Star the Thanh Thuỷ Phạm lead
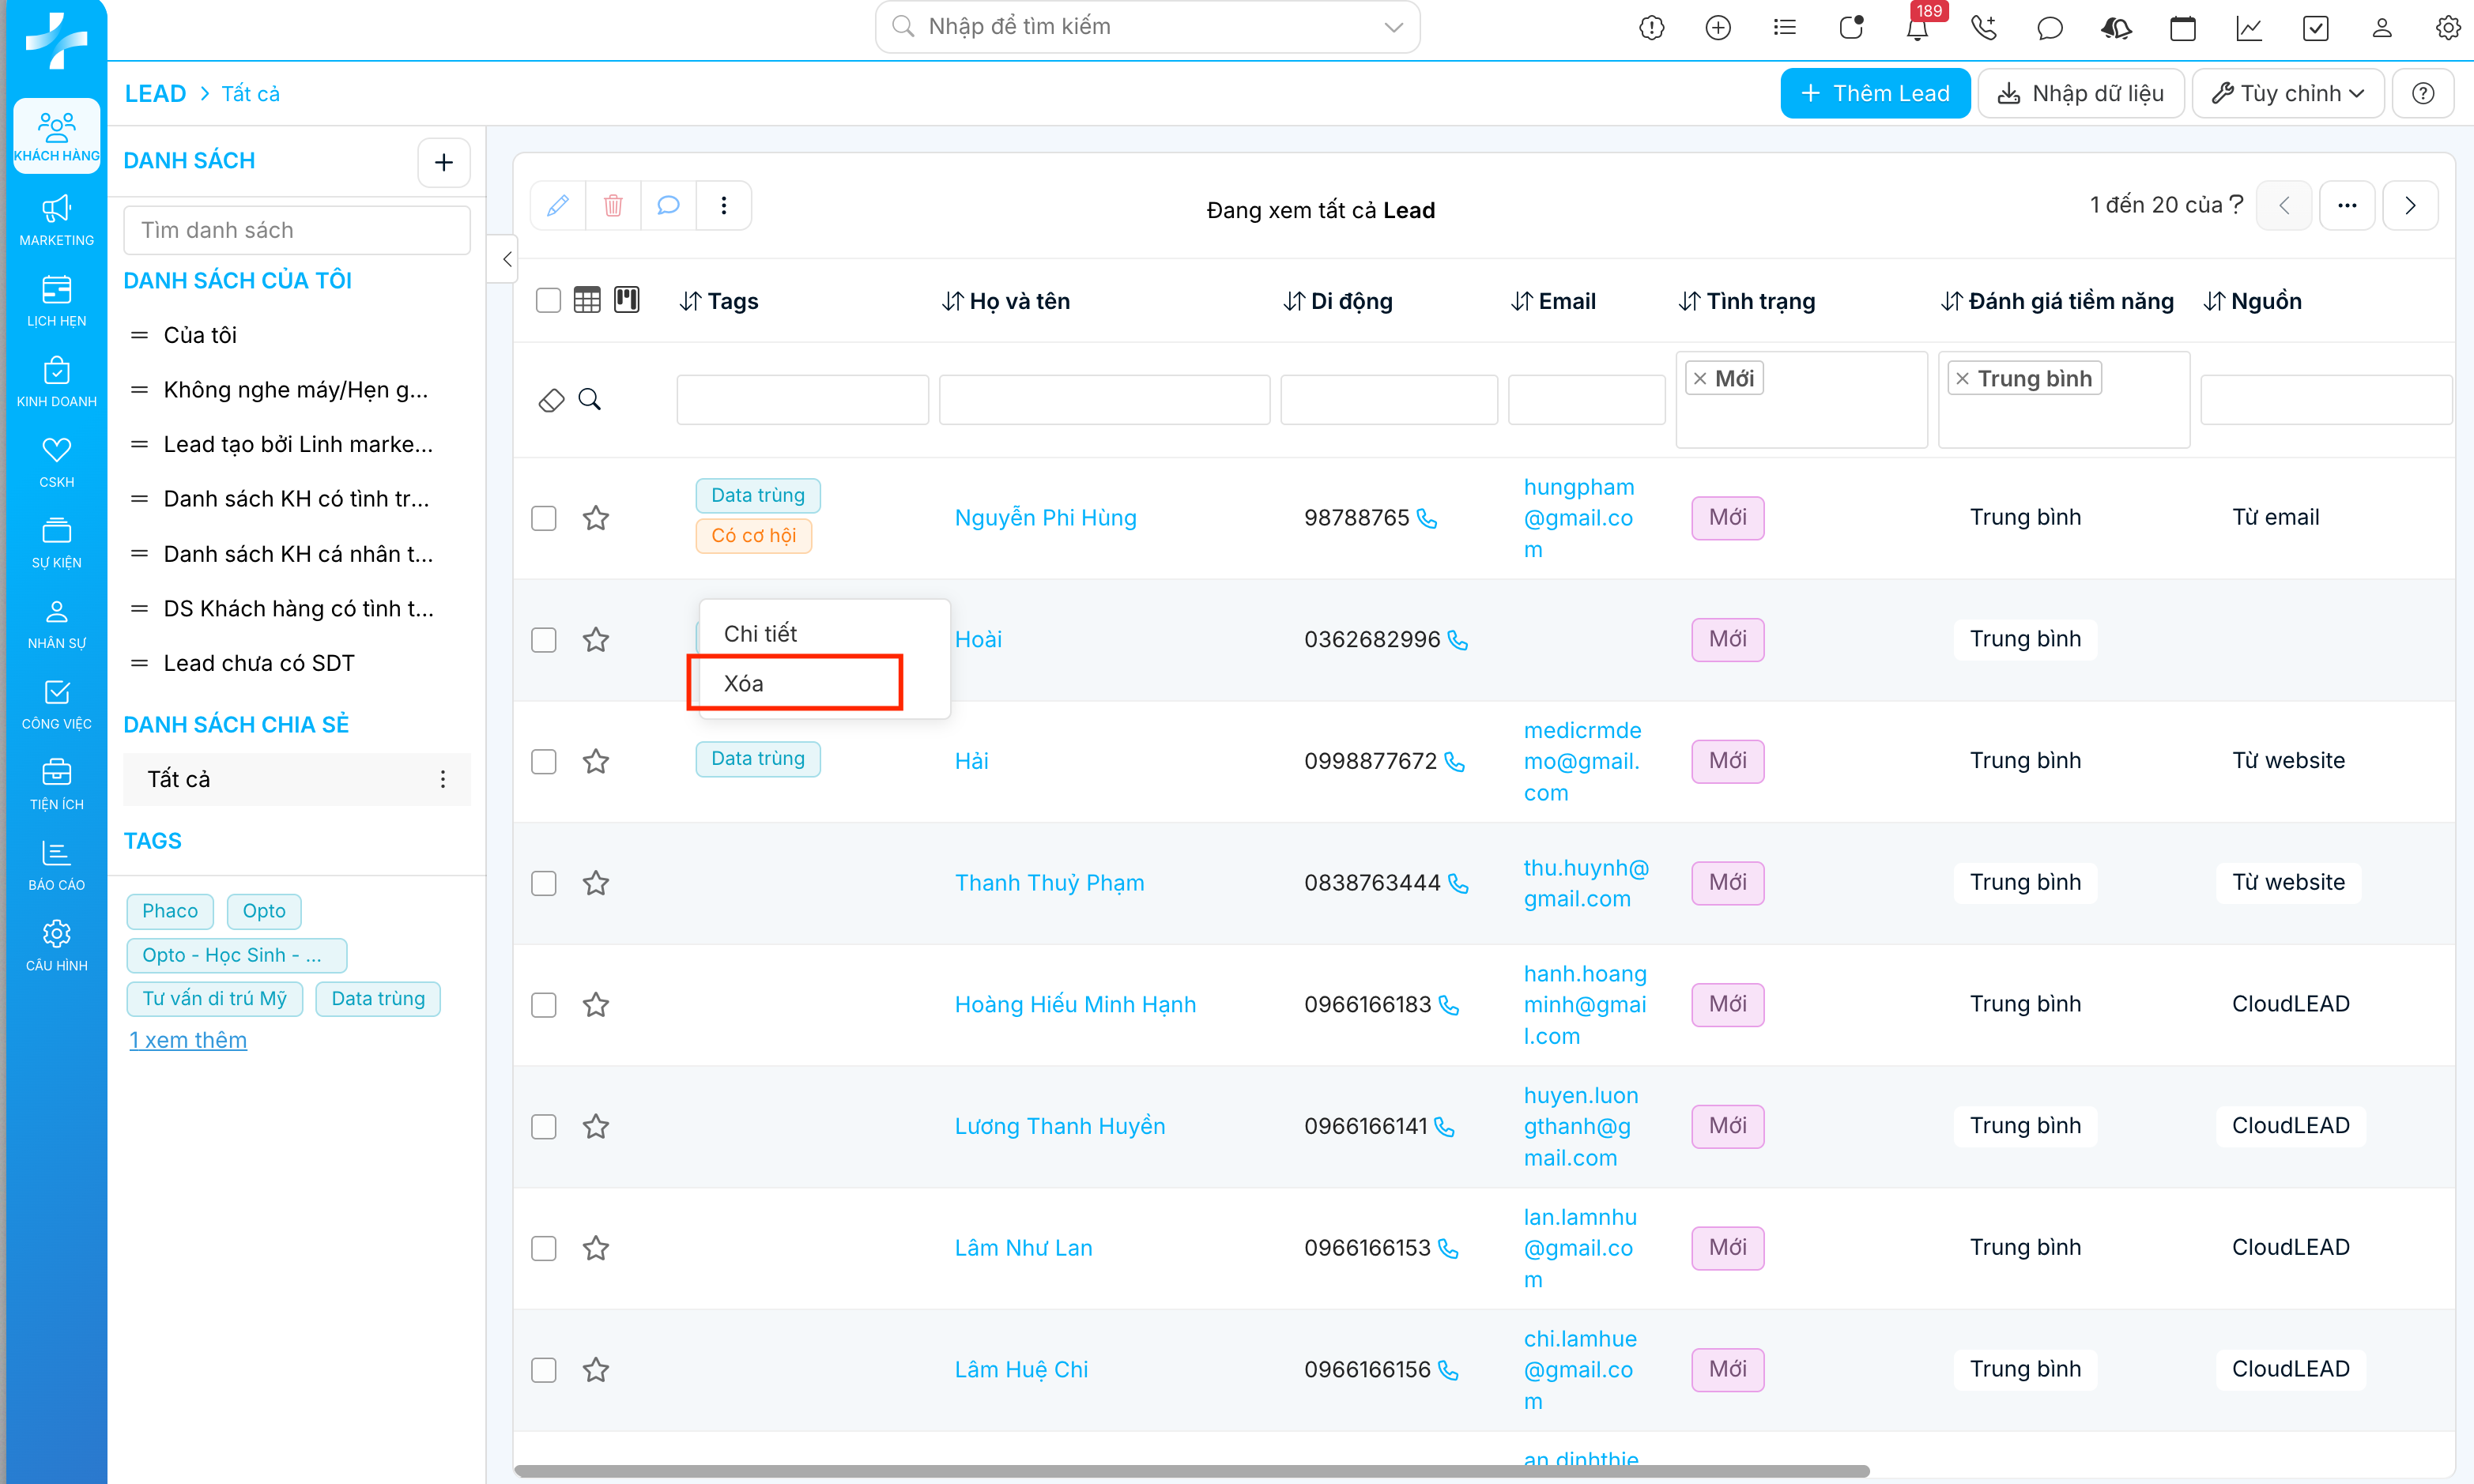This screenshot has height=1484, width=2474. 596,883
